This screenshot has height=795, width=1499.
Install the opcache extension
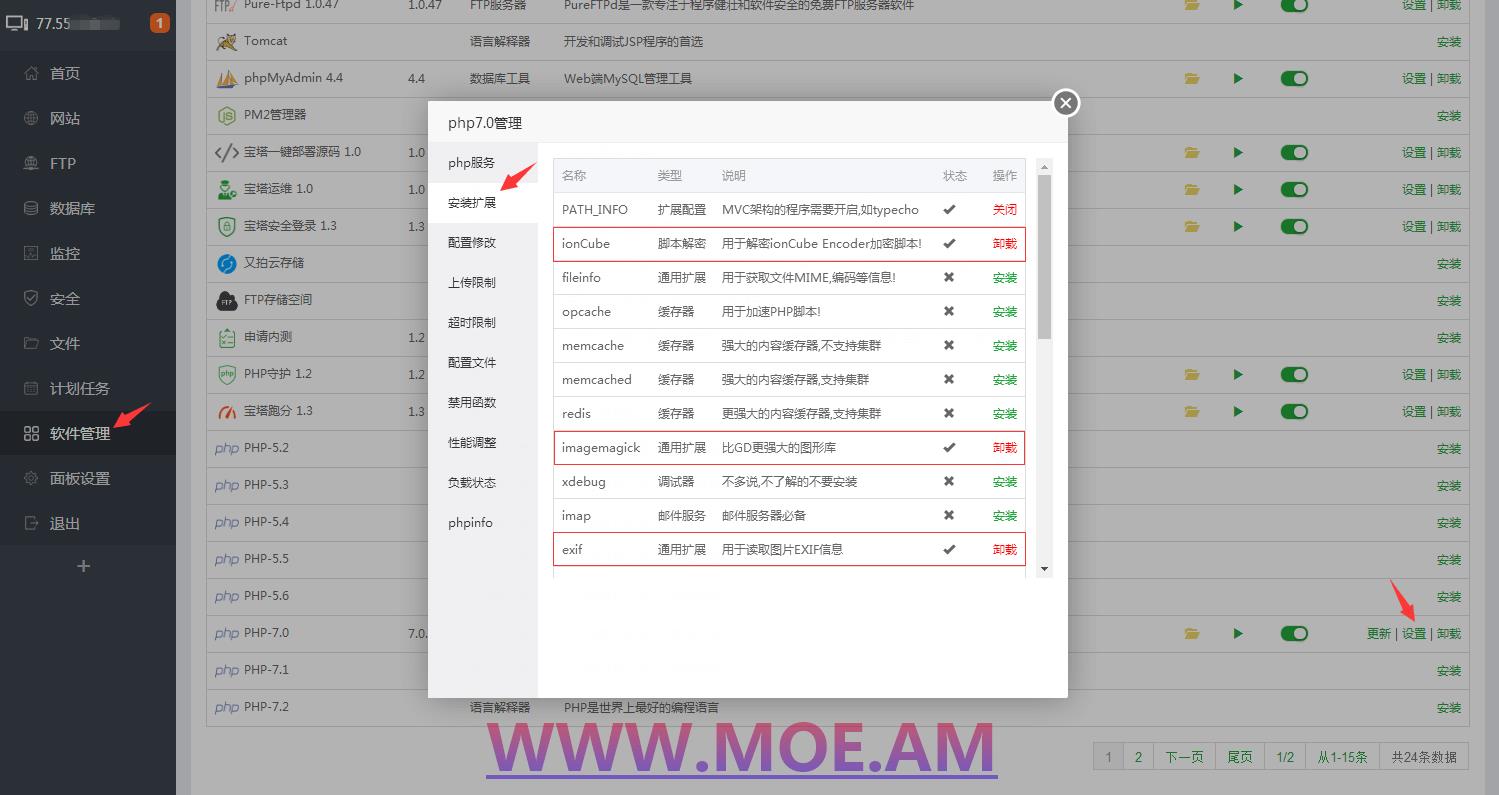click(1004, 312)
